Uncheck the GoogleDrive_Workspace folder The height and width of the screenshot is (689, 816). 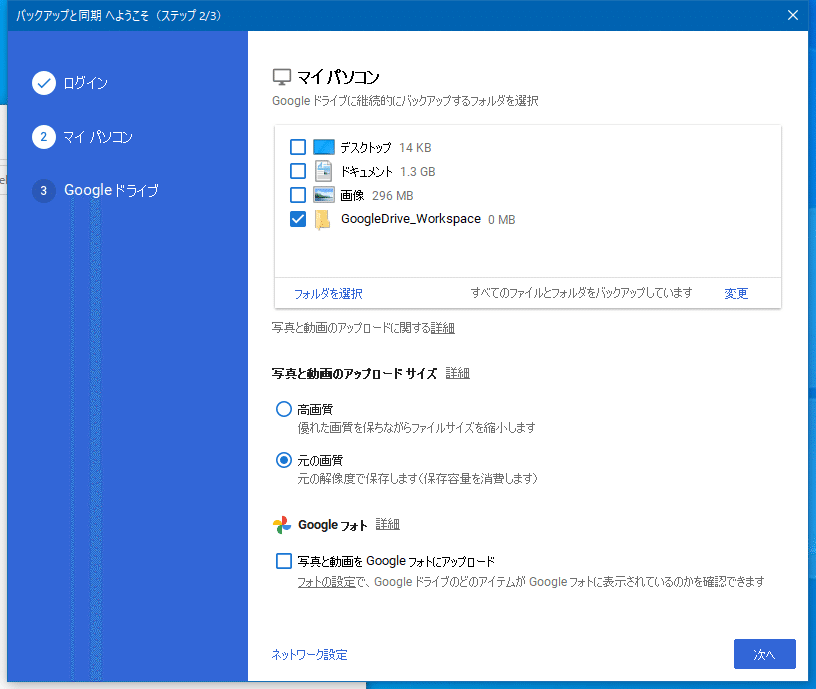click(x=297, y=219)
